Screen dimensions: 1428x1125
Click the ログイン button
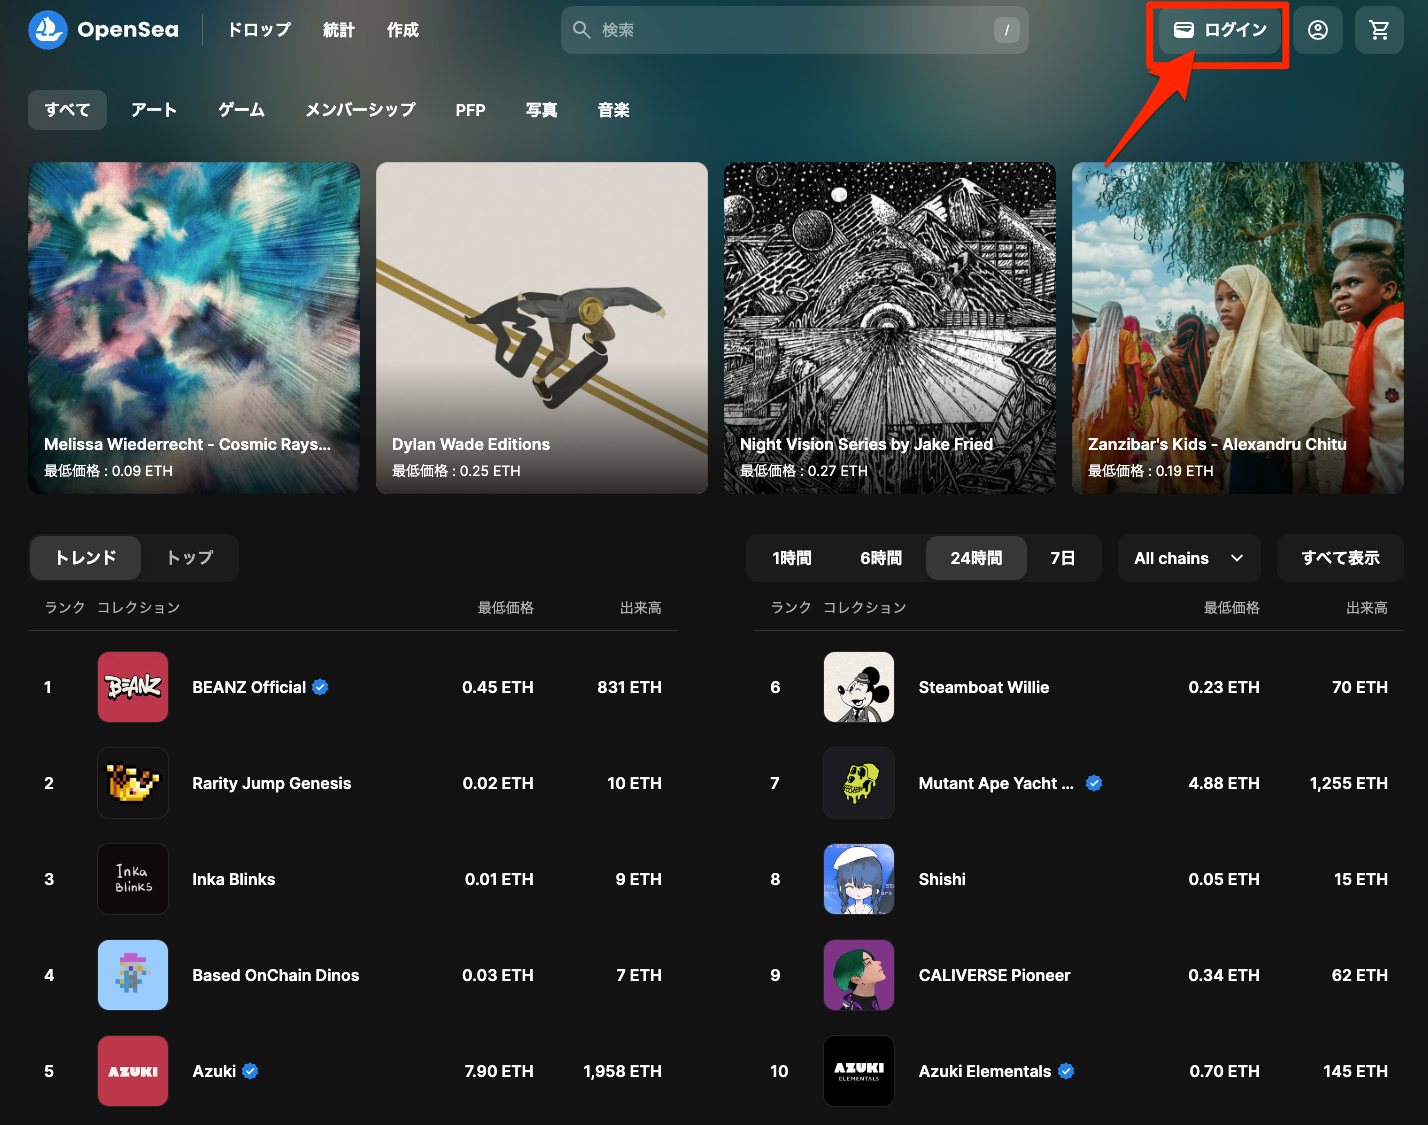click(x=1220, y=30)
